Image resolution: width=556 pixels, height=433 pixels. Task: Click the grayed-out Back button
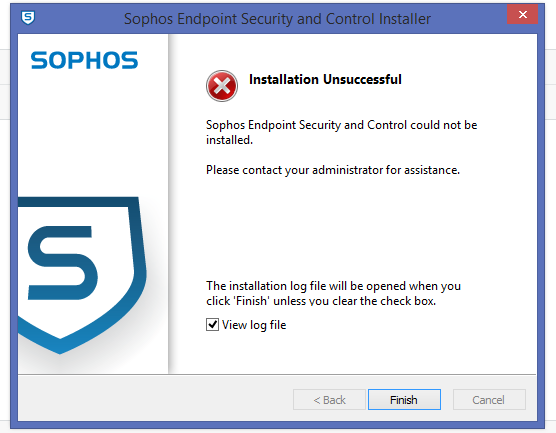point(329,400)
